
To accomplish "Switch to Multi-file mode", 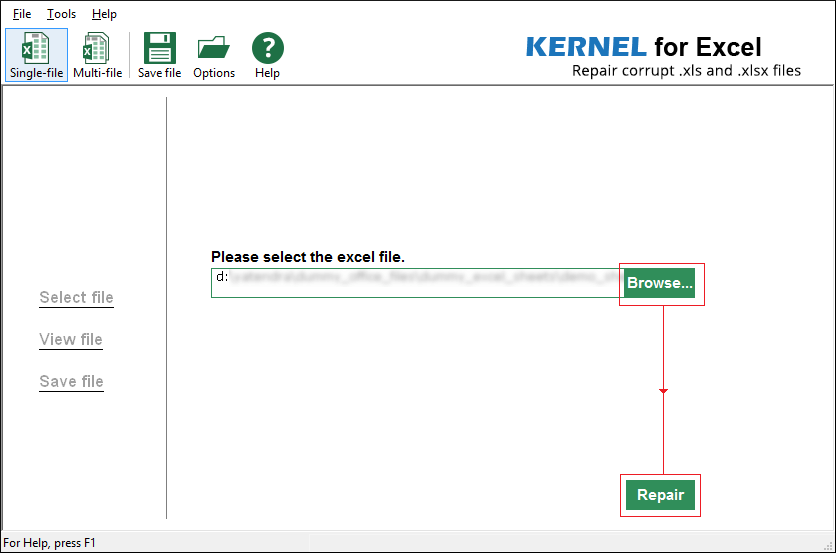I will (98, 55).
